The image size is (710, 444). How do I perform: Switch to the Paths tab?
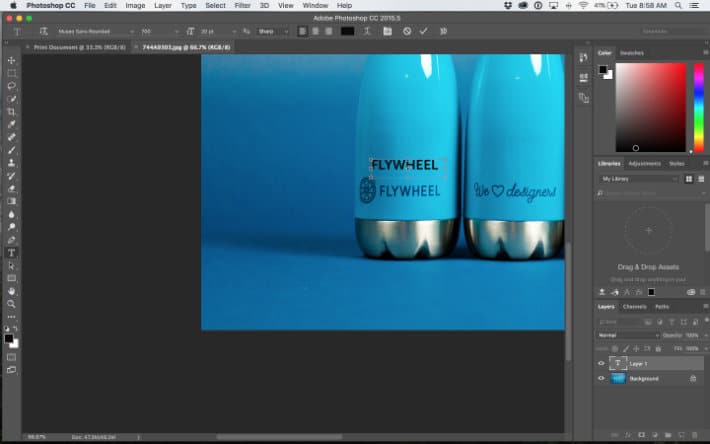(x=662, y=306)
